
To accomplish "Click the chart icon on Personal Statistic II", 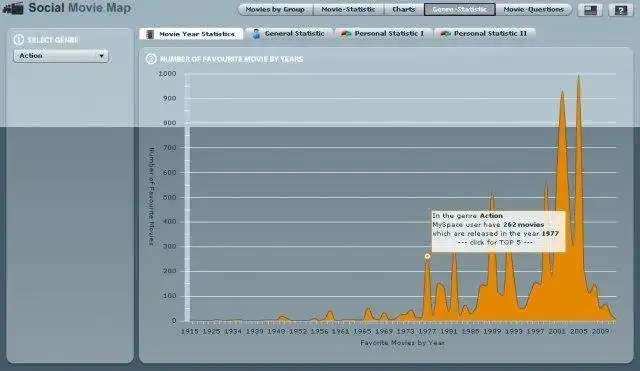I will pyautogui.click(x=445, y=34).
